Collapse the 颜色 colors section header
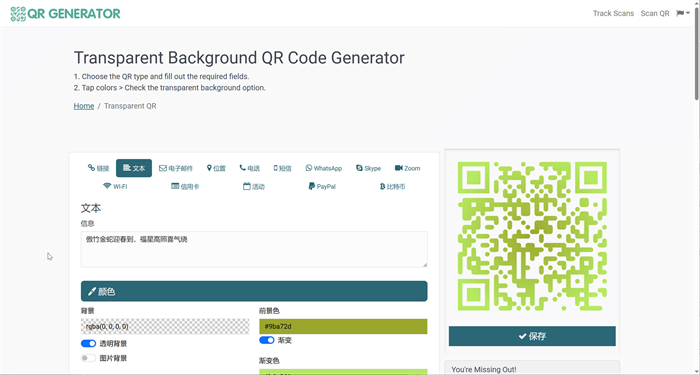The image size is (700, 375). pos(254,291)
